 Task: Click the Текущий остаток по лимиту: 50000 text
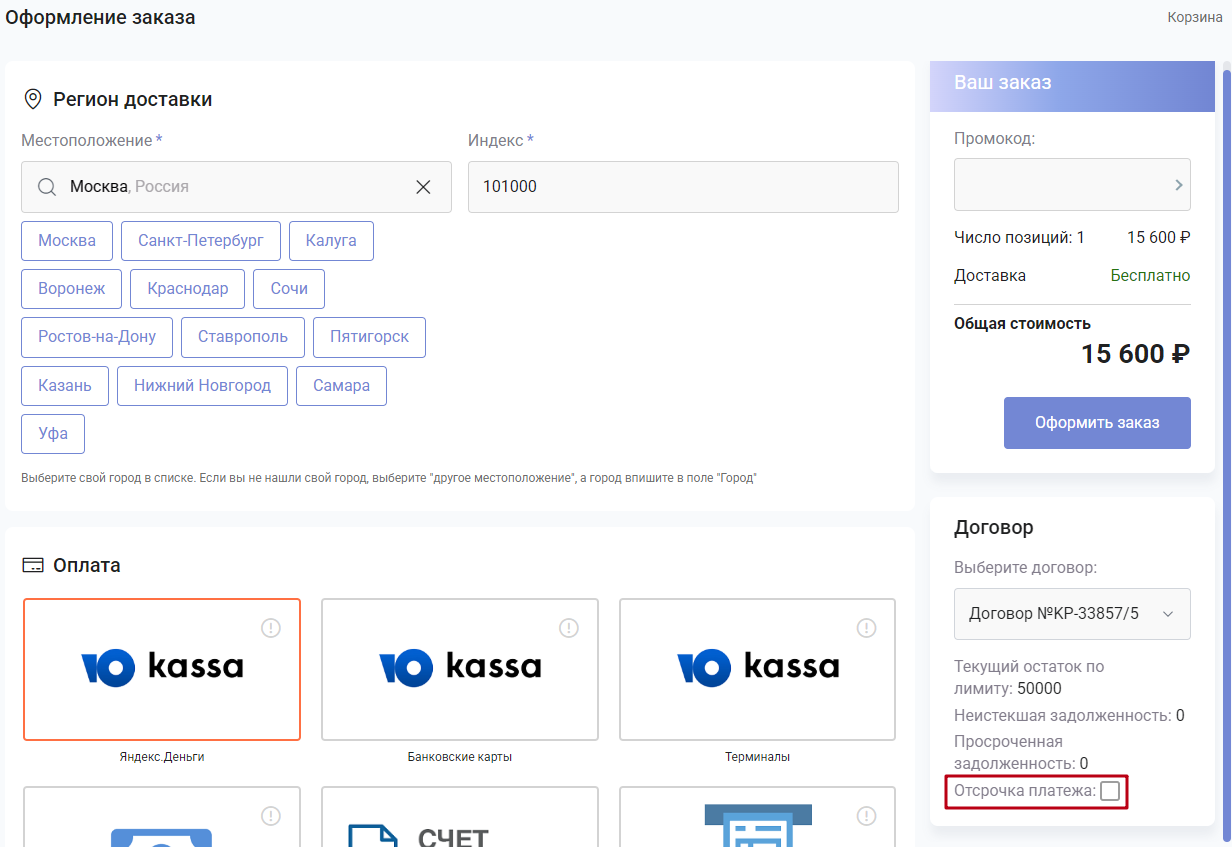pos(1029,677)
